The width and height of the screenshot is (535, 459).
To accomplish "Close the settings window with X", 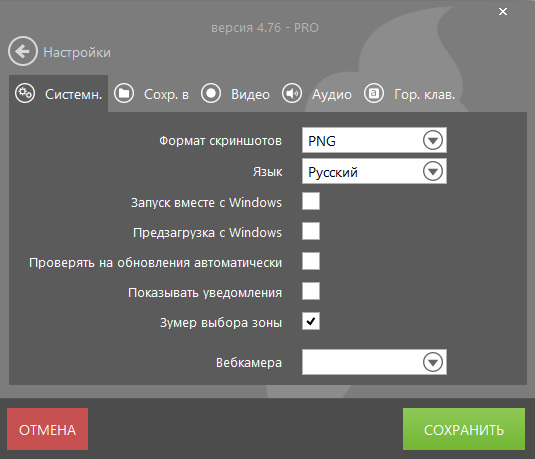I will click(x=503, y=12).
